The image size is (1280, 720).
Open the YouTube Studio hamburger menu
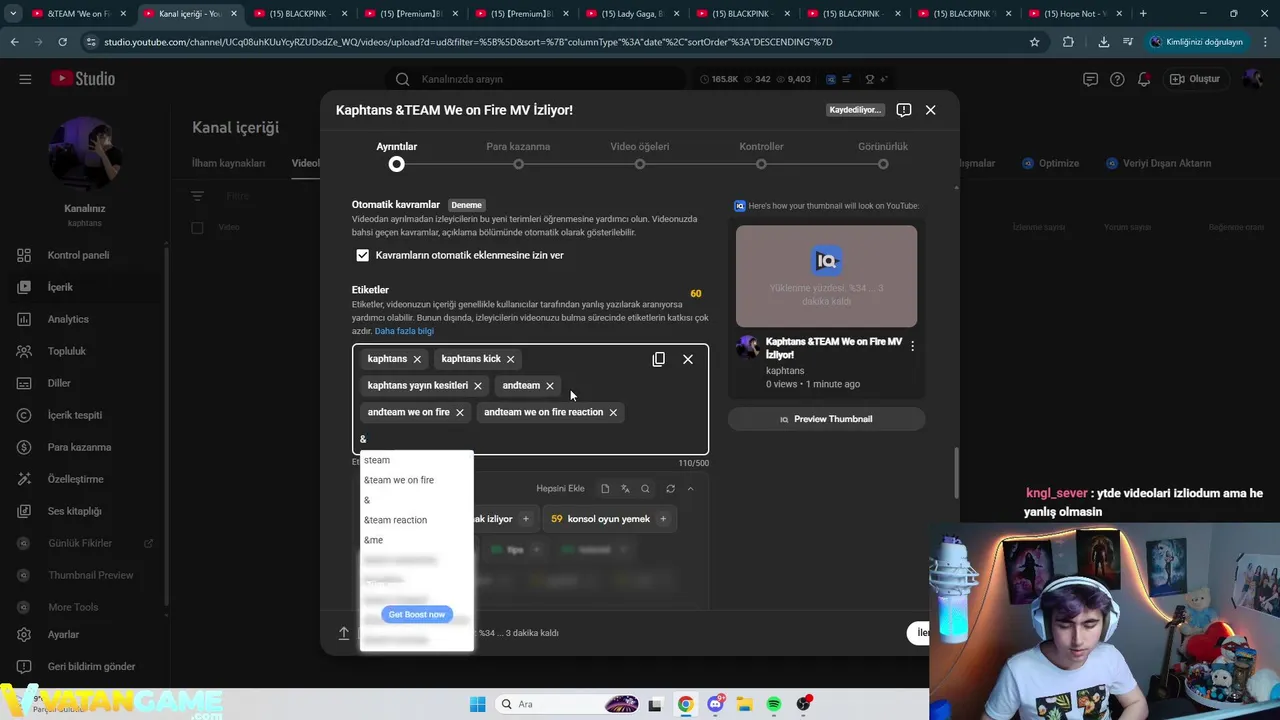pos(25,79)
